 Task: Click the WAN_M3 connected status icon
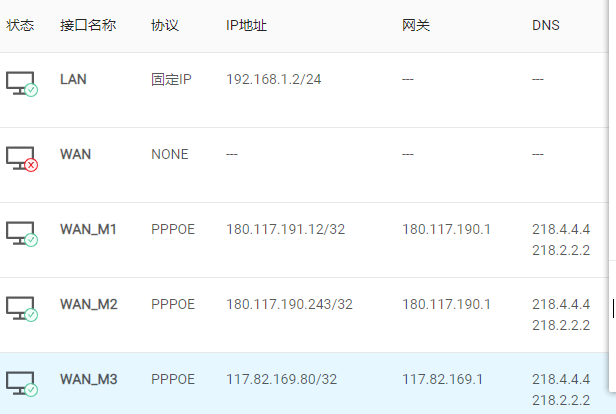(21, 384)
